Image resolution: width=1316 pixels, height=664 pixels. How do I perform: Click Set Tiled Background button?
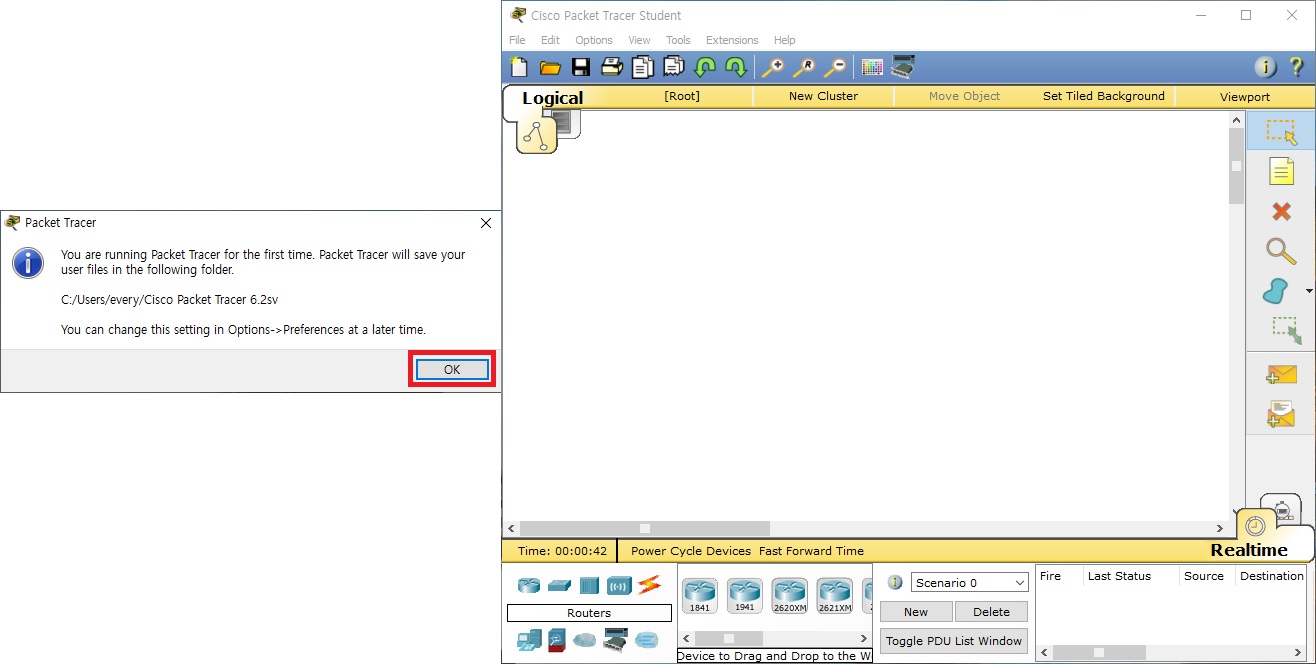[1104, 96]
